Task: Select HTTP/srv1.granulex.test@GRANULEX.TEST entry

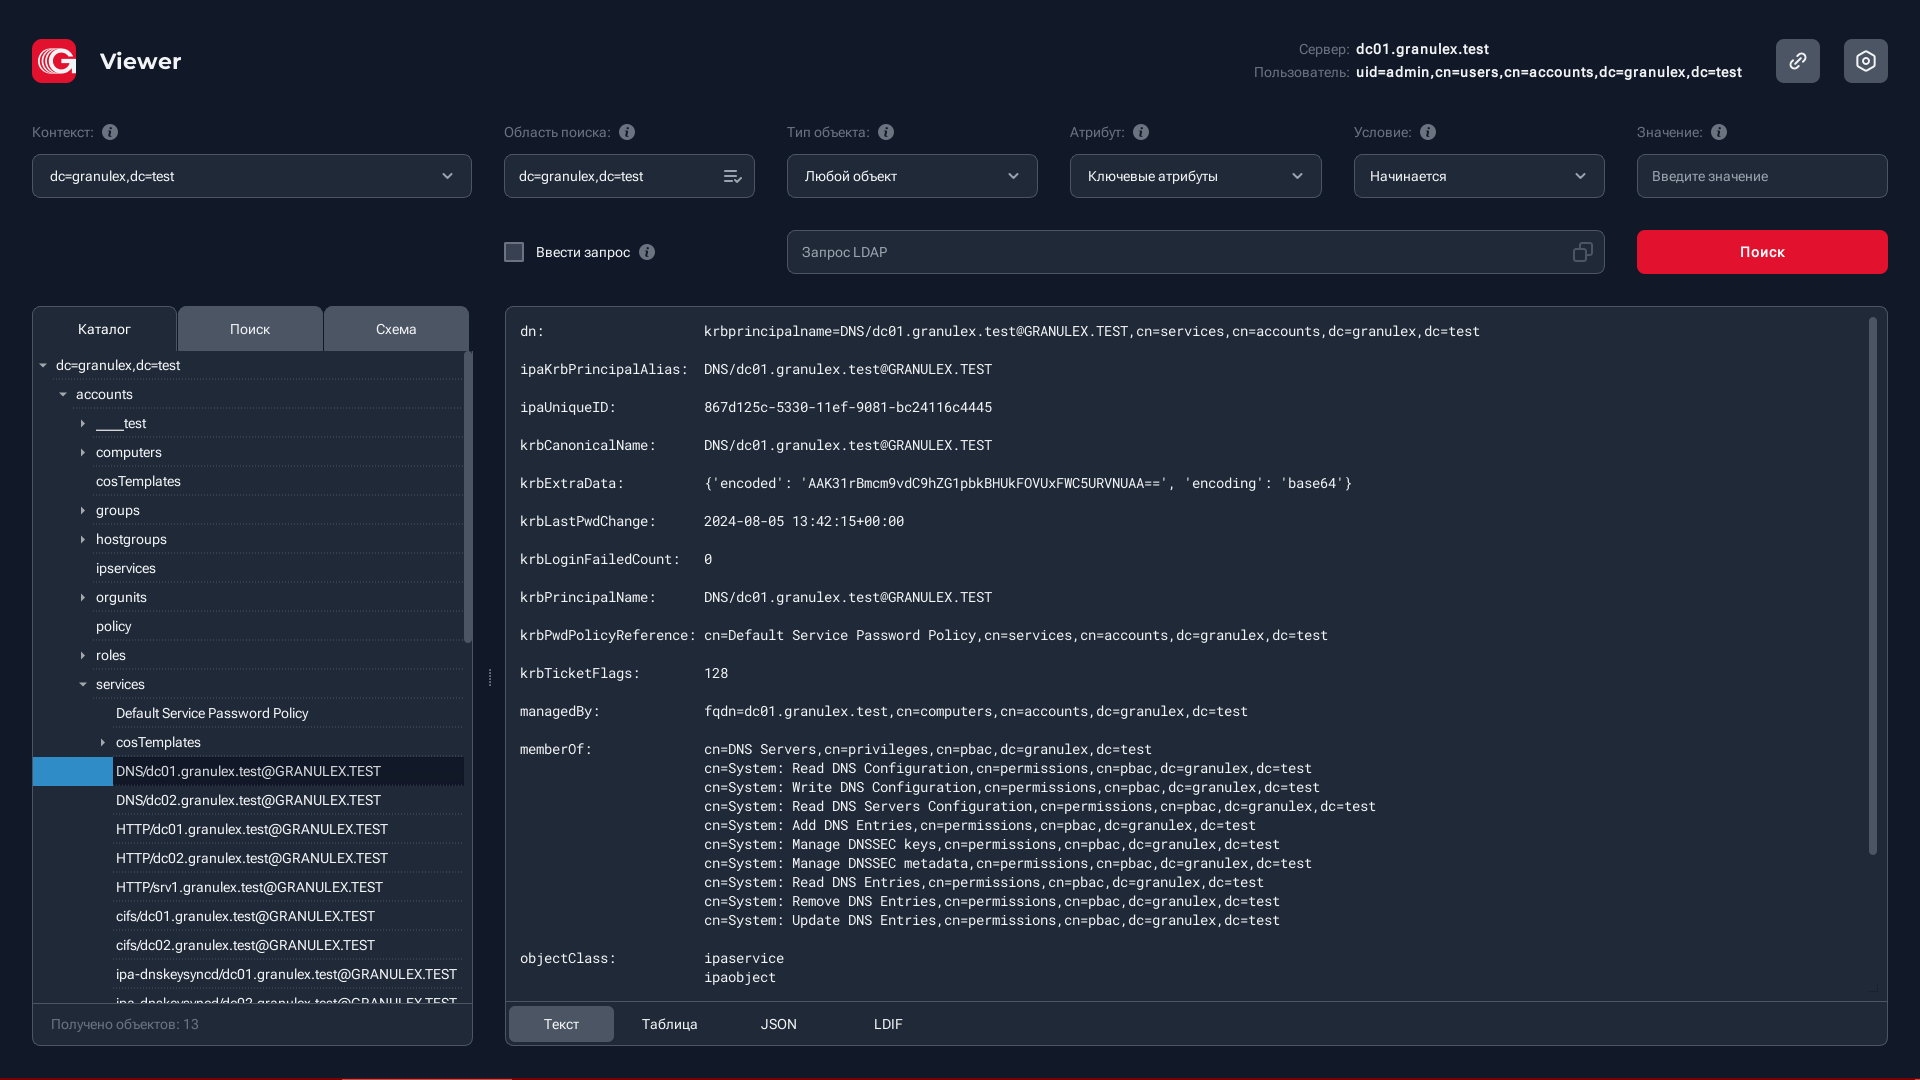Action: [249, 888]
